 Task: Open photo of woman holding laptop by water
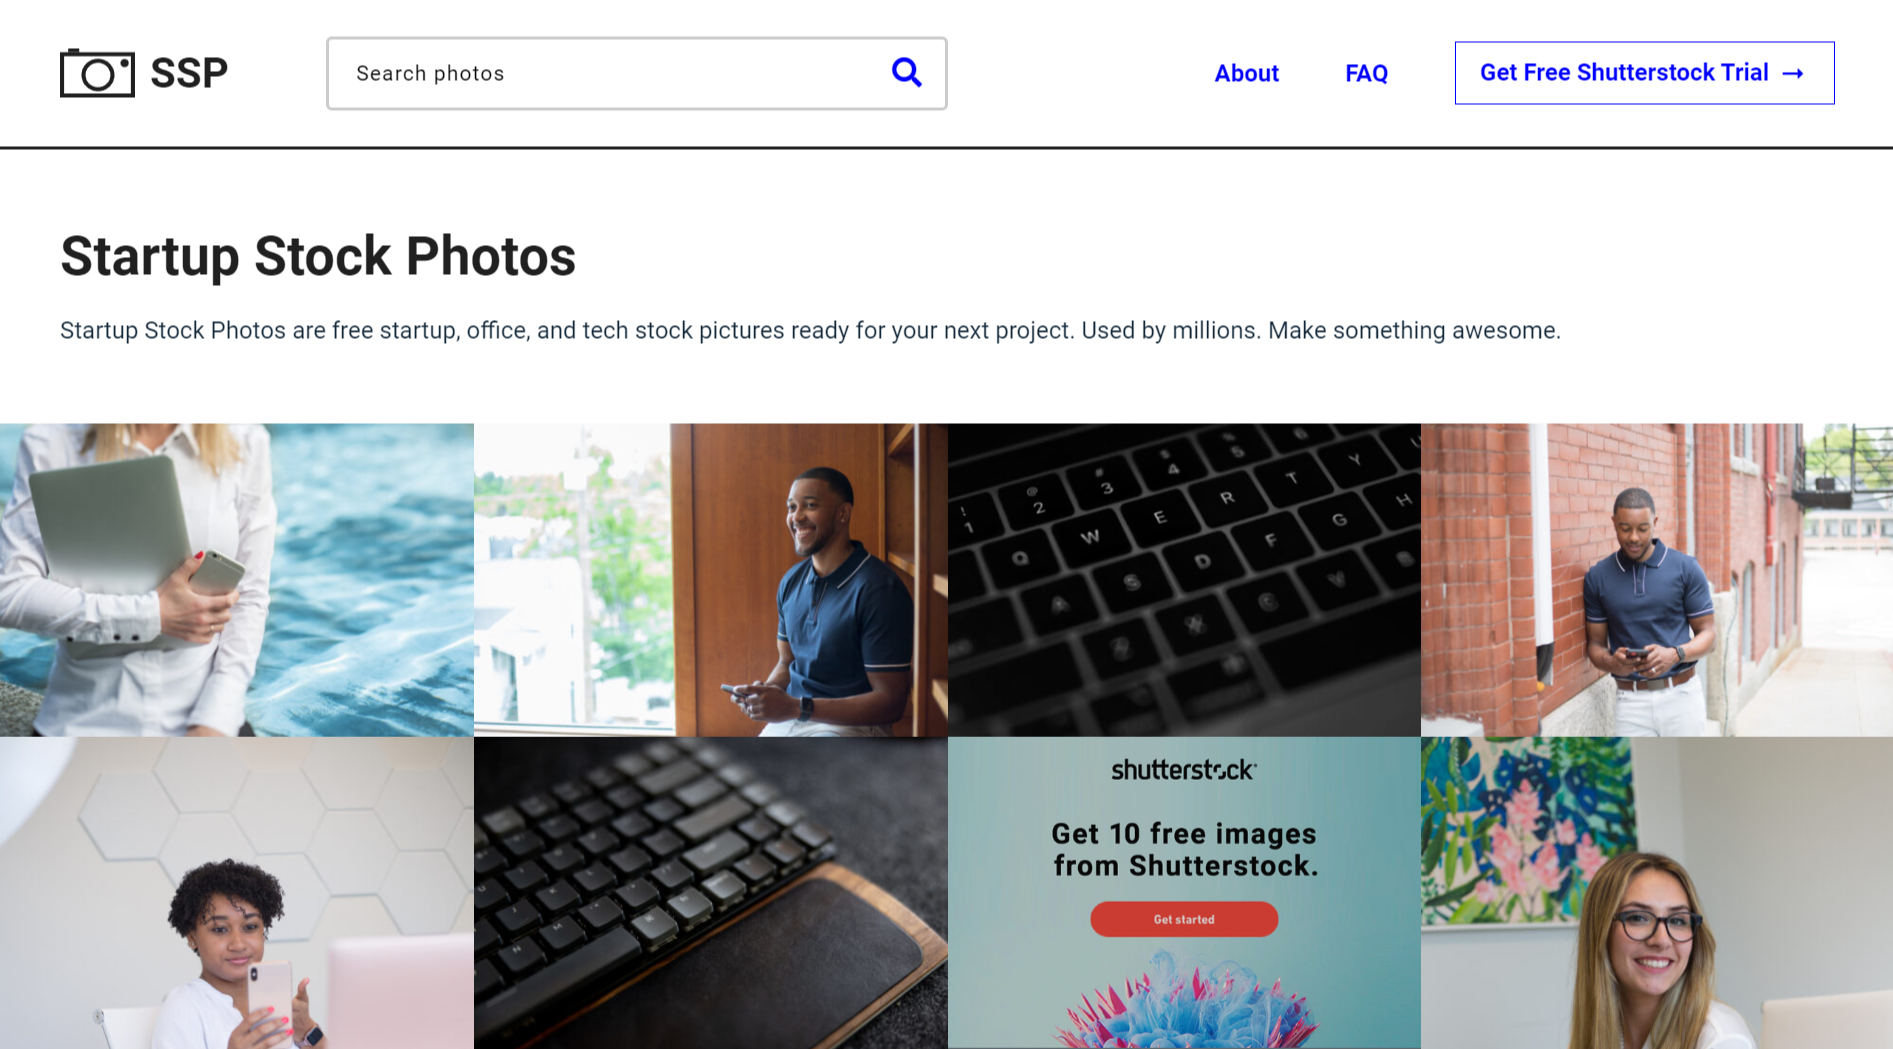point(236,580)
